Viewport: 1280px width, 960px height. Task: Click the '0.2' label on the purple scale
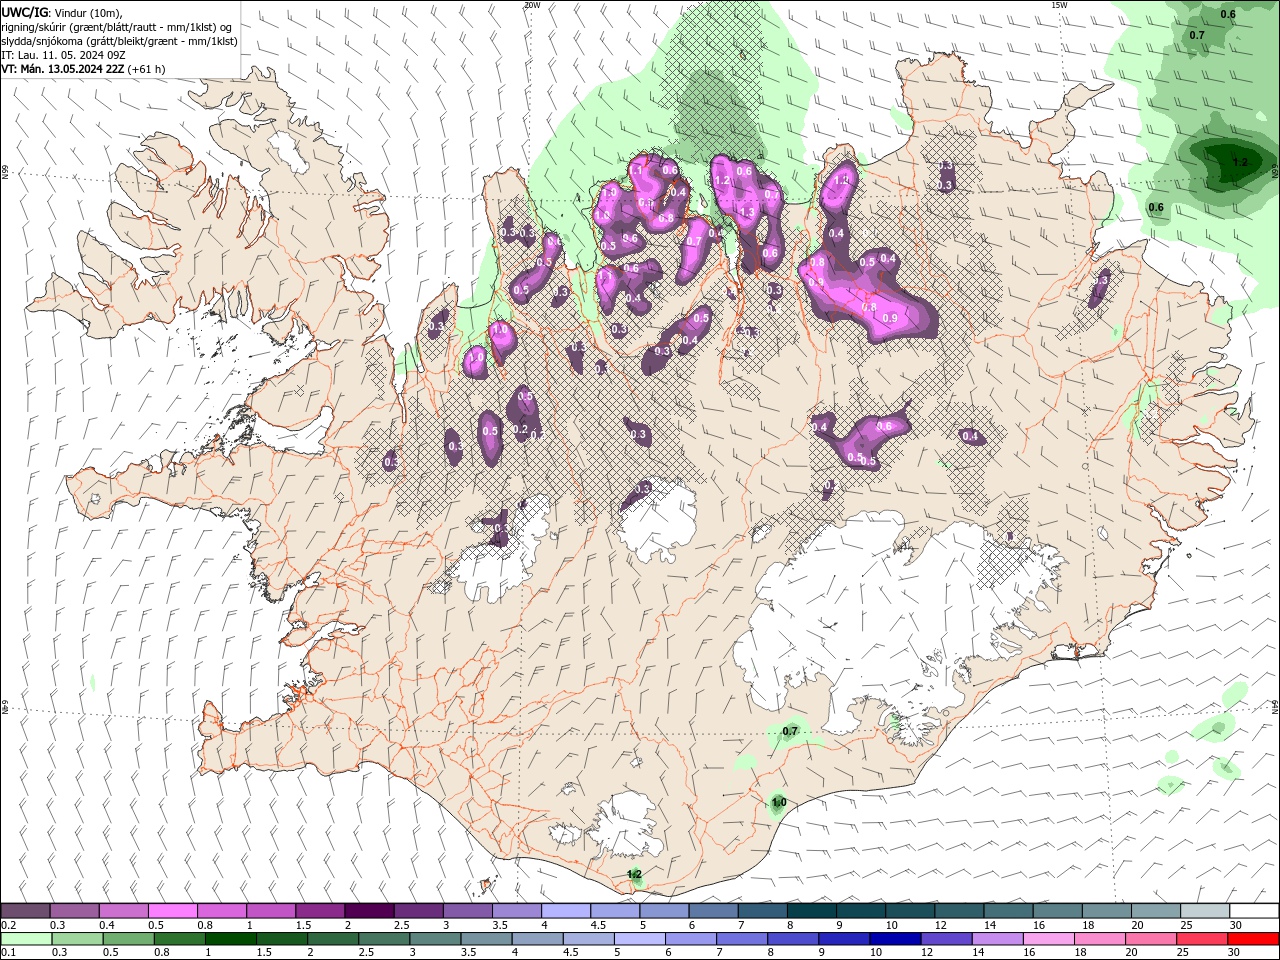point(9,925)
